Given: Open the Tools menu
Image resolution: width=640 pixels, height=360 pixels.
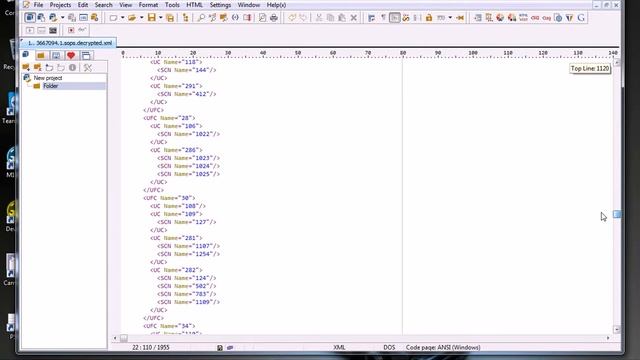Looking at the screenshot, I should tap(172, 5).
